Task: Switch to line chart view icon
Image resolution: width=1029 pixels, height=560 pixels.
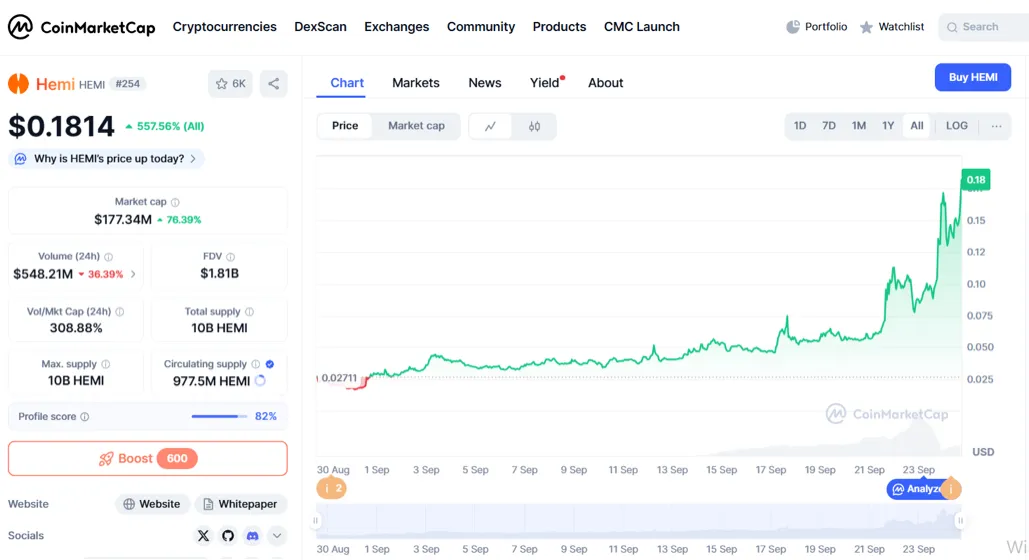Action: [x=490, y=126]
